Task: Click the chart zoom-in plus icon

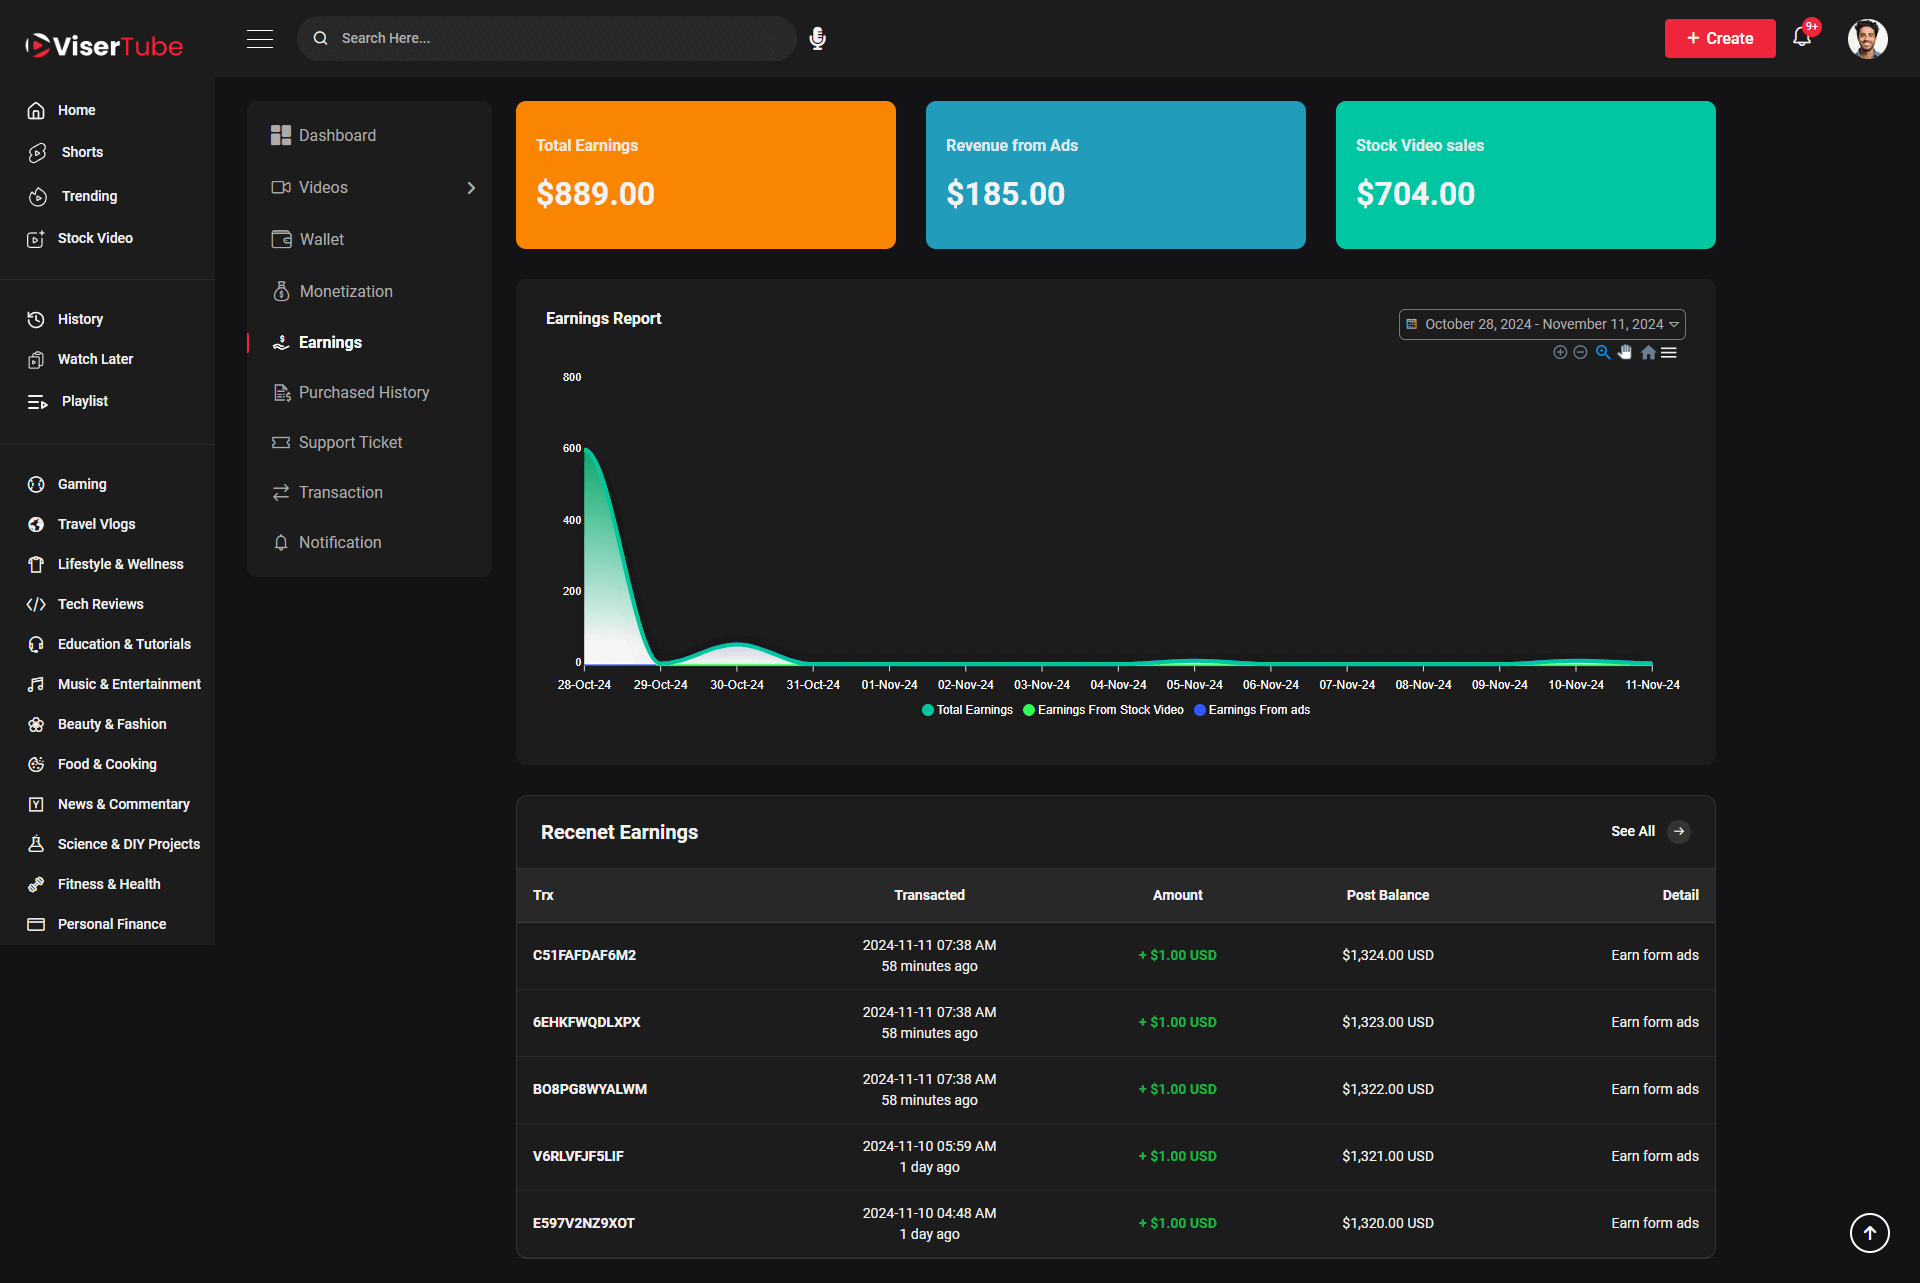Action: 1560,352
